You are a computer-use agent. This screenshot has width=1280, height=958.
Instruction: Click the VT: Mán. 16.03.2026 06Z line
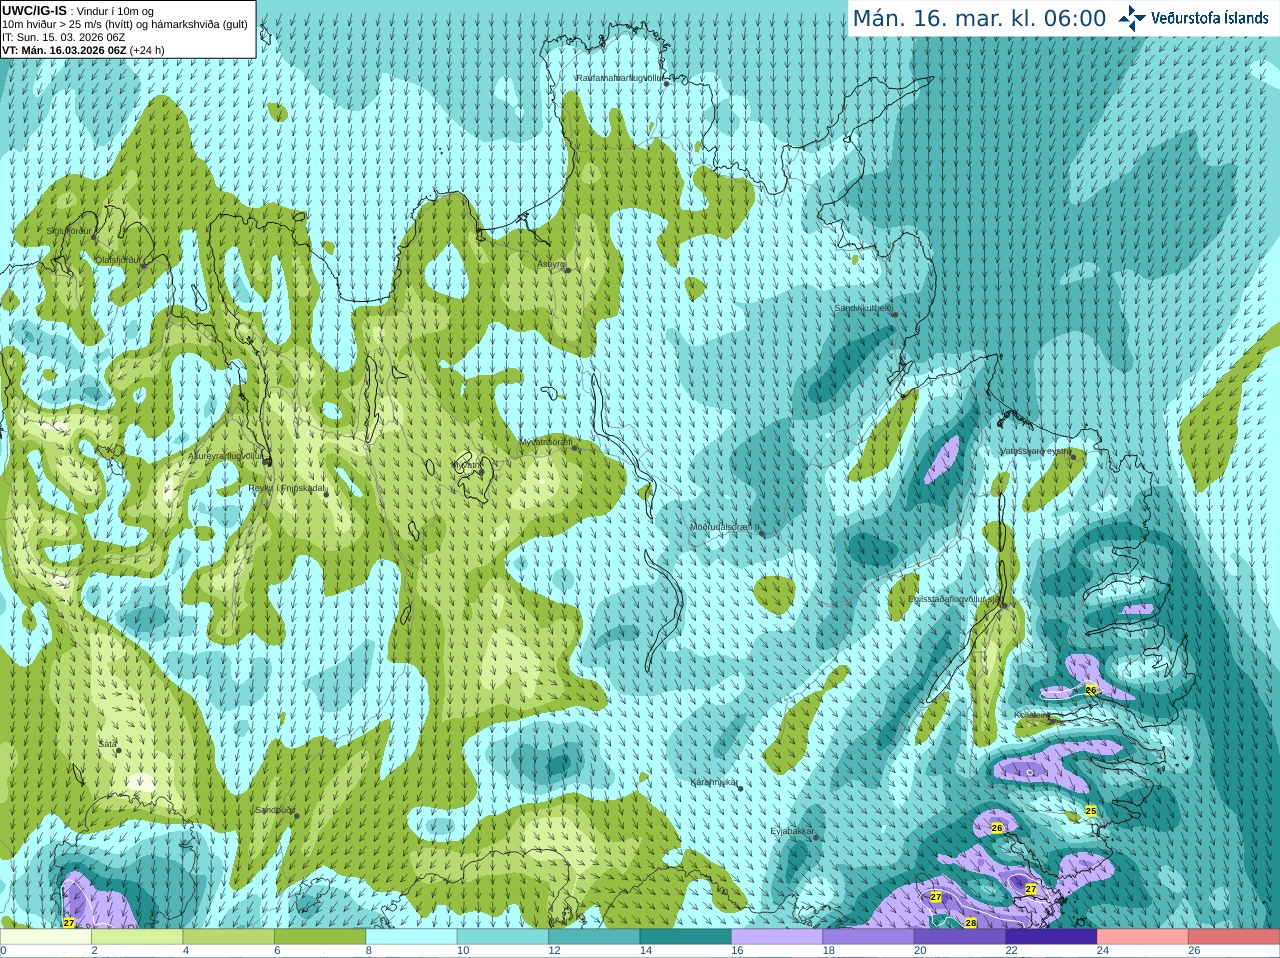click(83, 50)
